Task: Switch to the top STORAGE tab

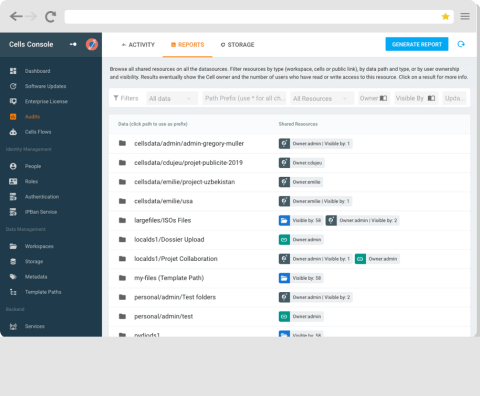Action: [237, 45]
